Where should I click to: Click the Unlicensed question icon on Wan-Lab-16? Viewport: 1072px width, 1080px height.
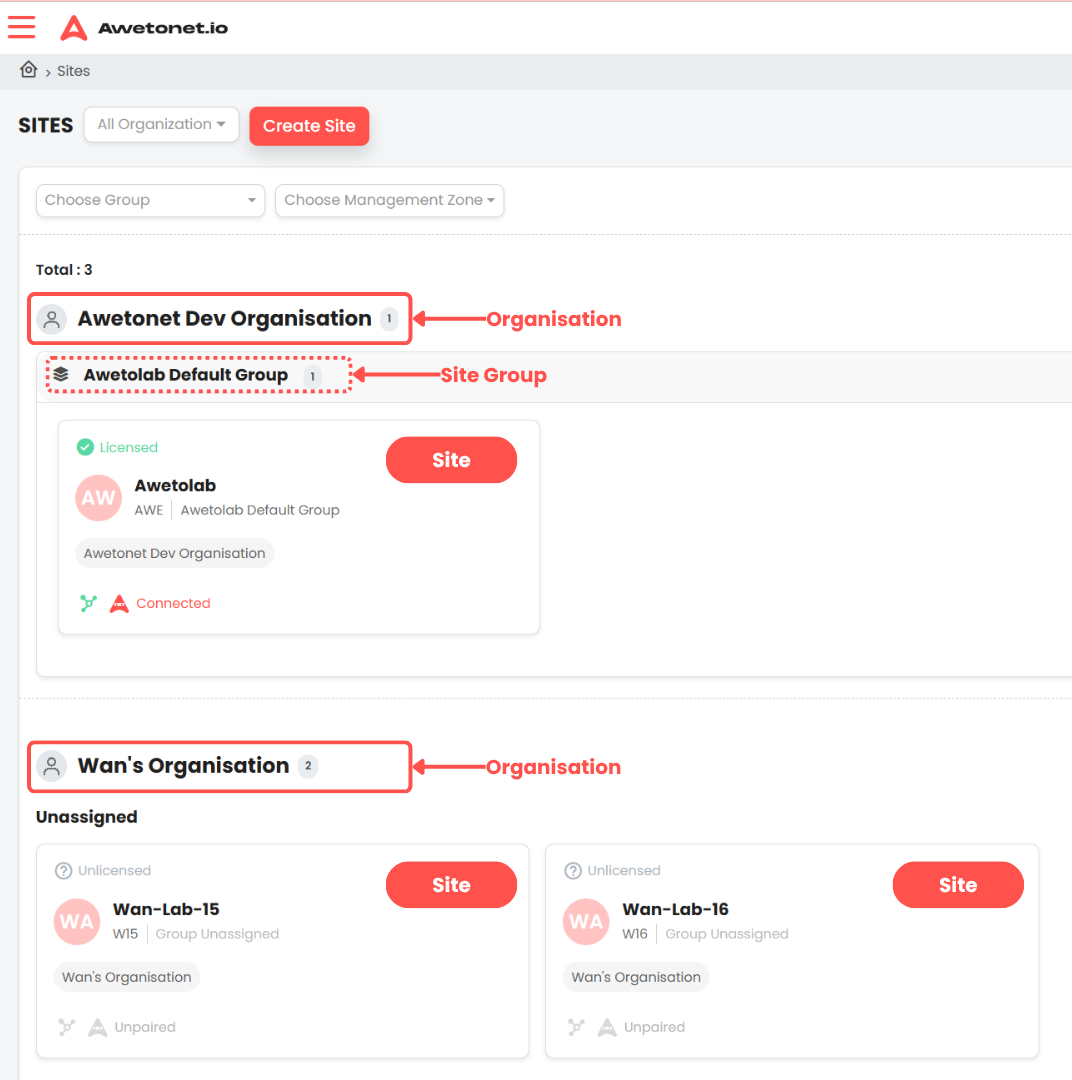(573, 871)
